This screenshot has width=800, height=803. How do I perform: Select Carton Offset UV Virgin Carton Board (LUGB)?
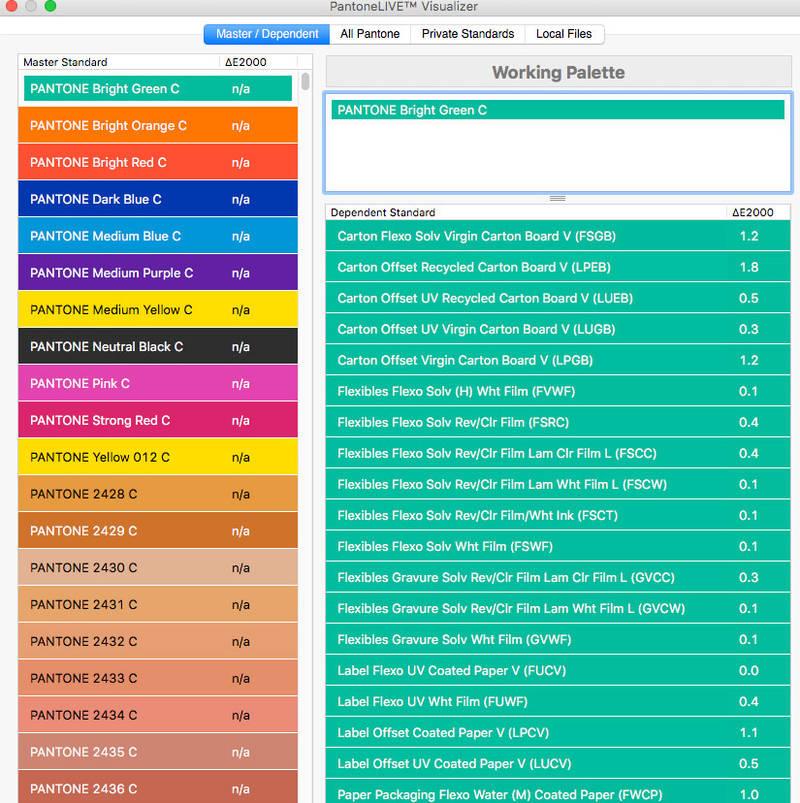coord(558,329)
